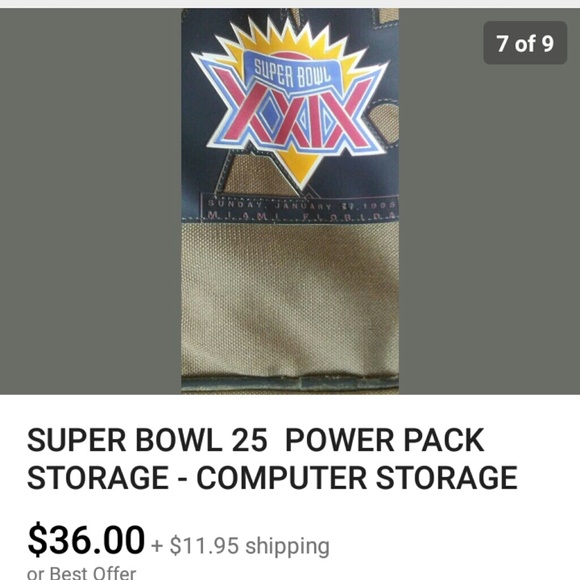The width and height of the screenshot is (580, 580).
Task: Click the tan football patch beside the logo
Action: click(x=385, y=122)
